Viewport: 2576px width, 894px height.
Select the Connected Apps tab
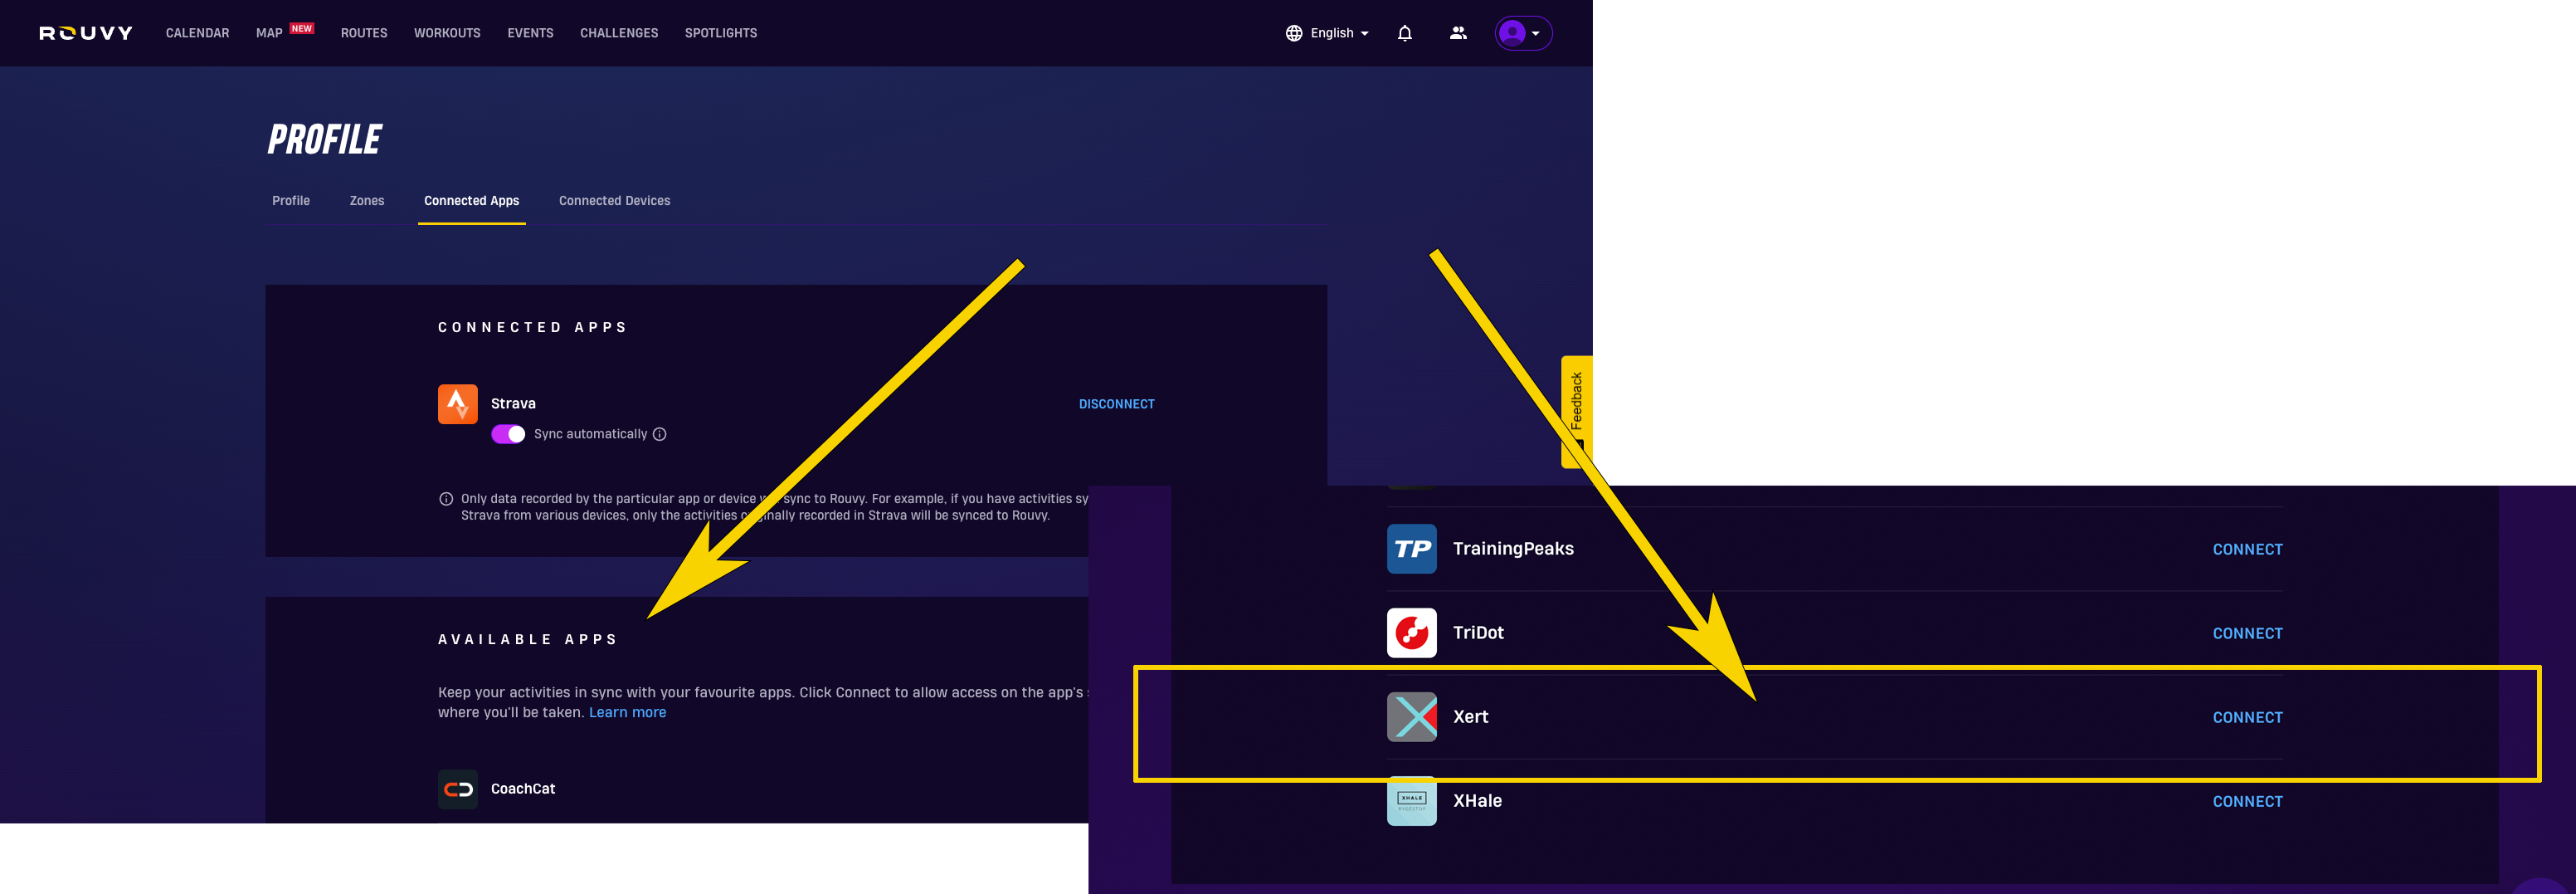pos(471,201)
